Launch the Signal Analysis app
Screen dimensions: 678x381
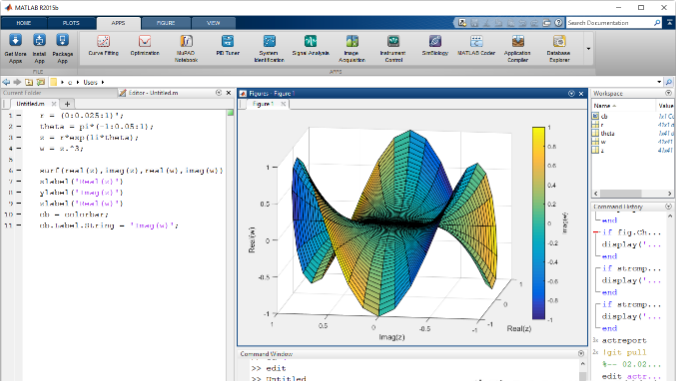[x=310, y=45]
